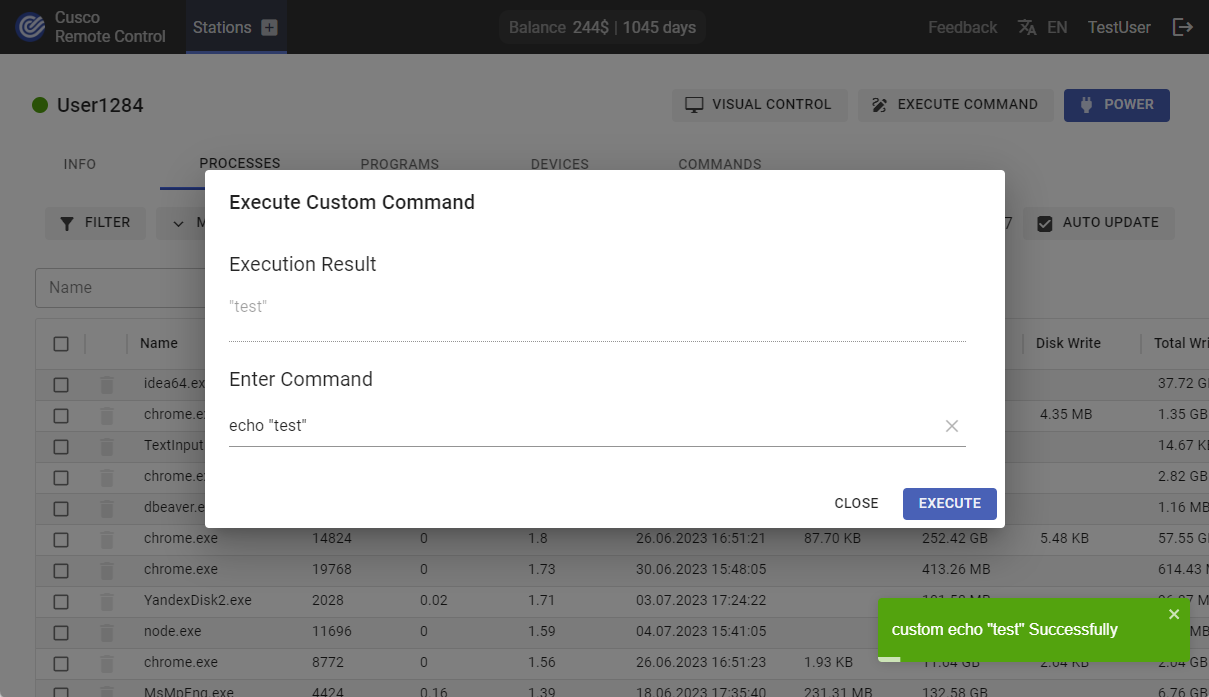Open the Programs tab

pos(399,164)
